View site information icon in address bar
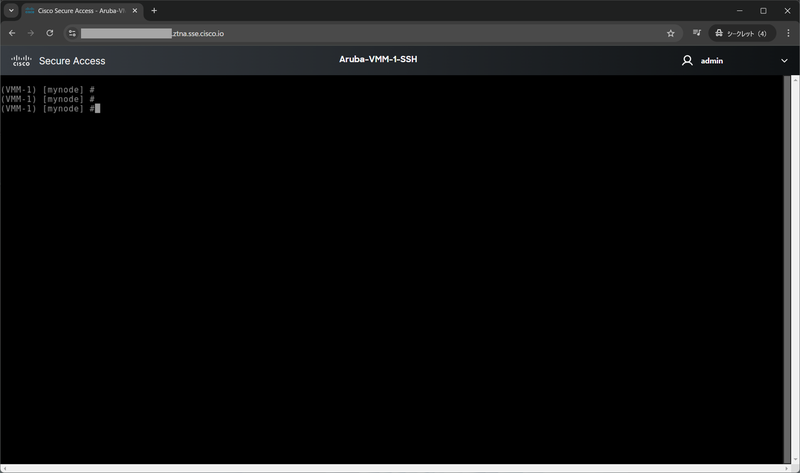The width and height of the screenshot is (800, 473). point(72,33)
